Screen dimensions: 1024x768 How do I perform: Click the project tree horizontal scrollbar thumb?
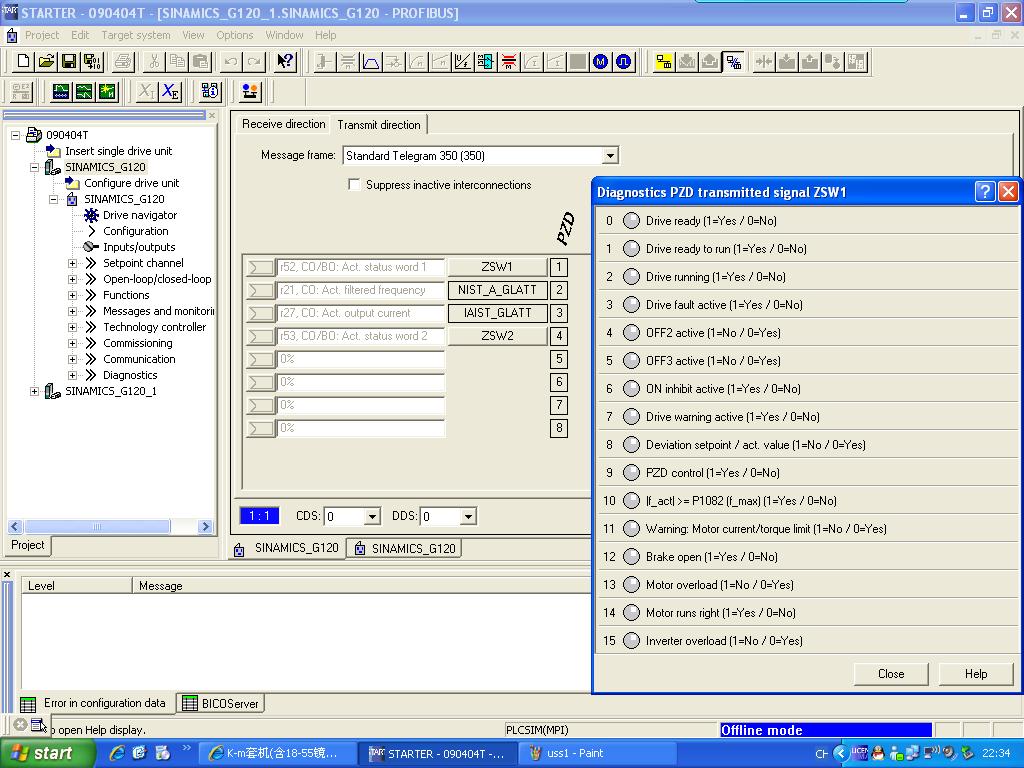point(97,526)
